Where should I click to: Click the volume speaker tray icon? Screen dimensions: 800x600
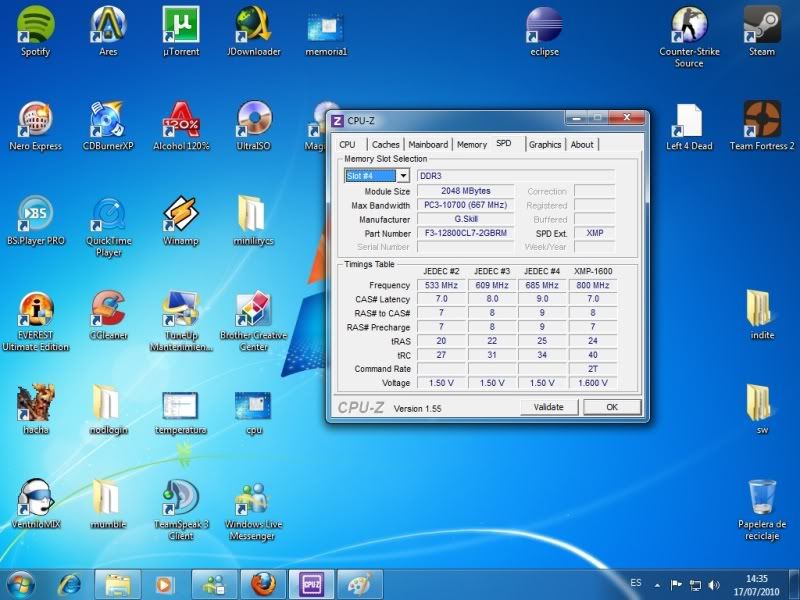714,585
